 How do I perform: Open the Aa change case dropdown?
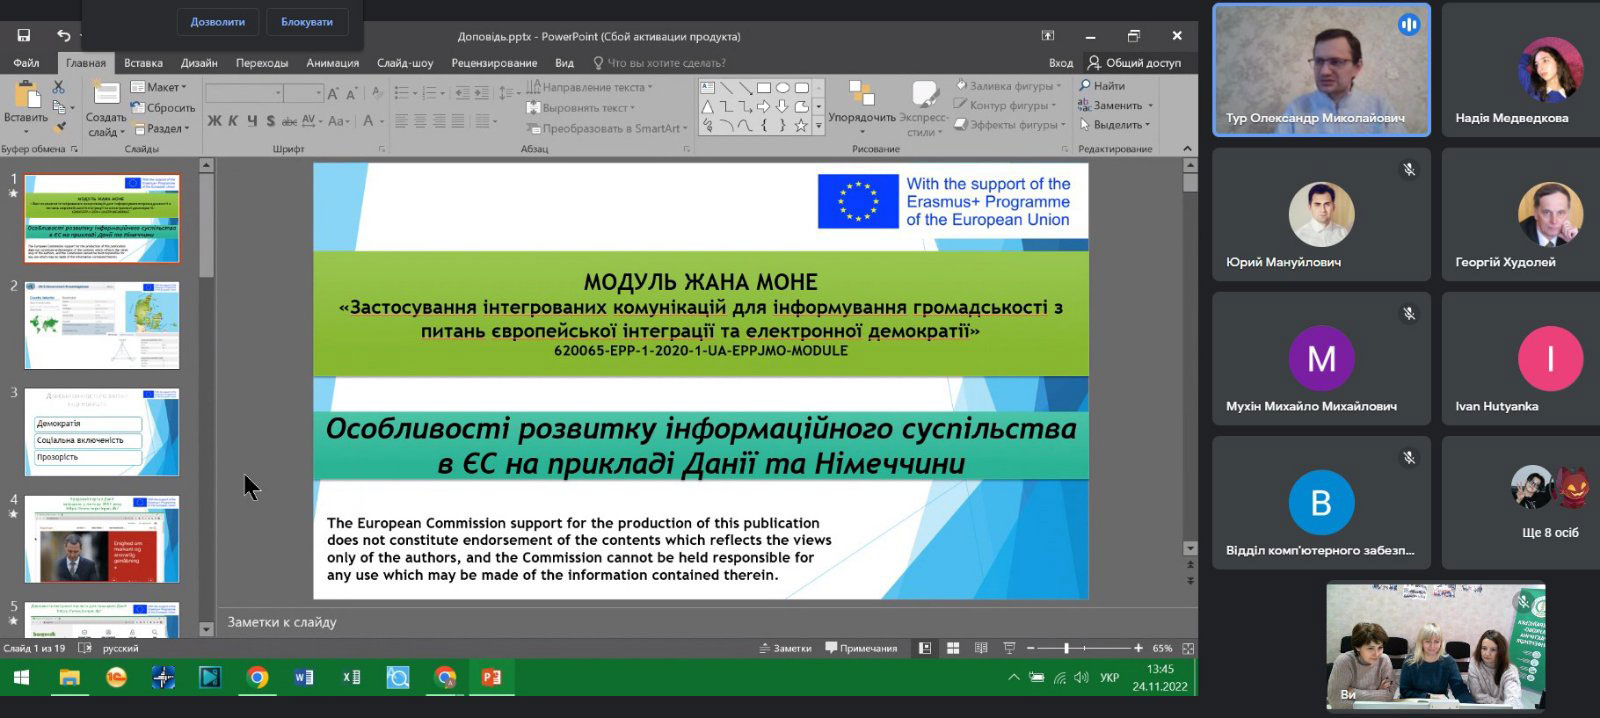point(338,121)
